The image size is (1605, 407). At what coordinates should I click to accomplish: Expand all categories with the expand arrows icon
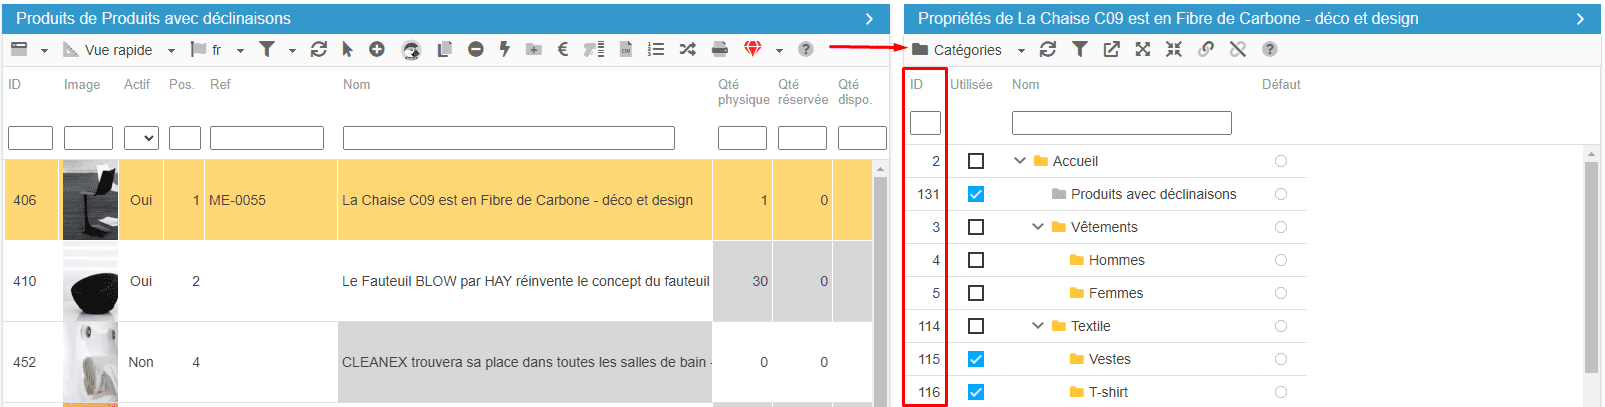1142,49
